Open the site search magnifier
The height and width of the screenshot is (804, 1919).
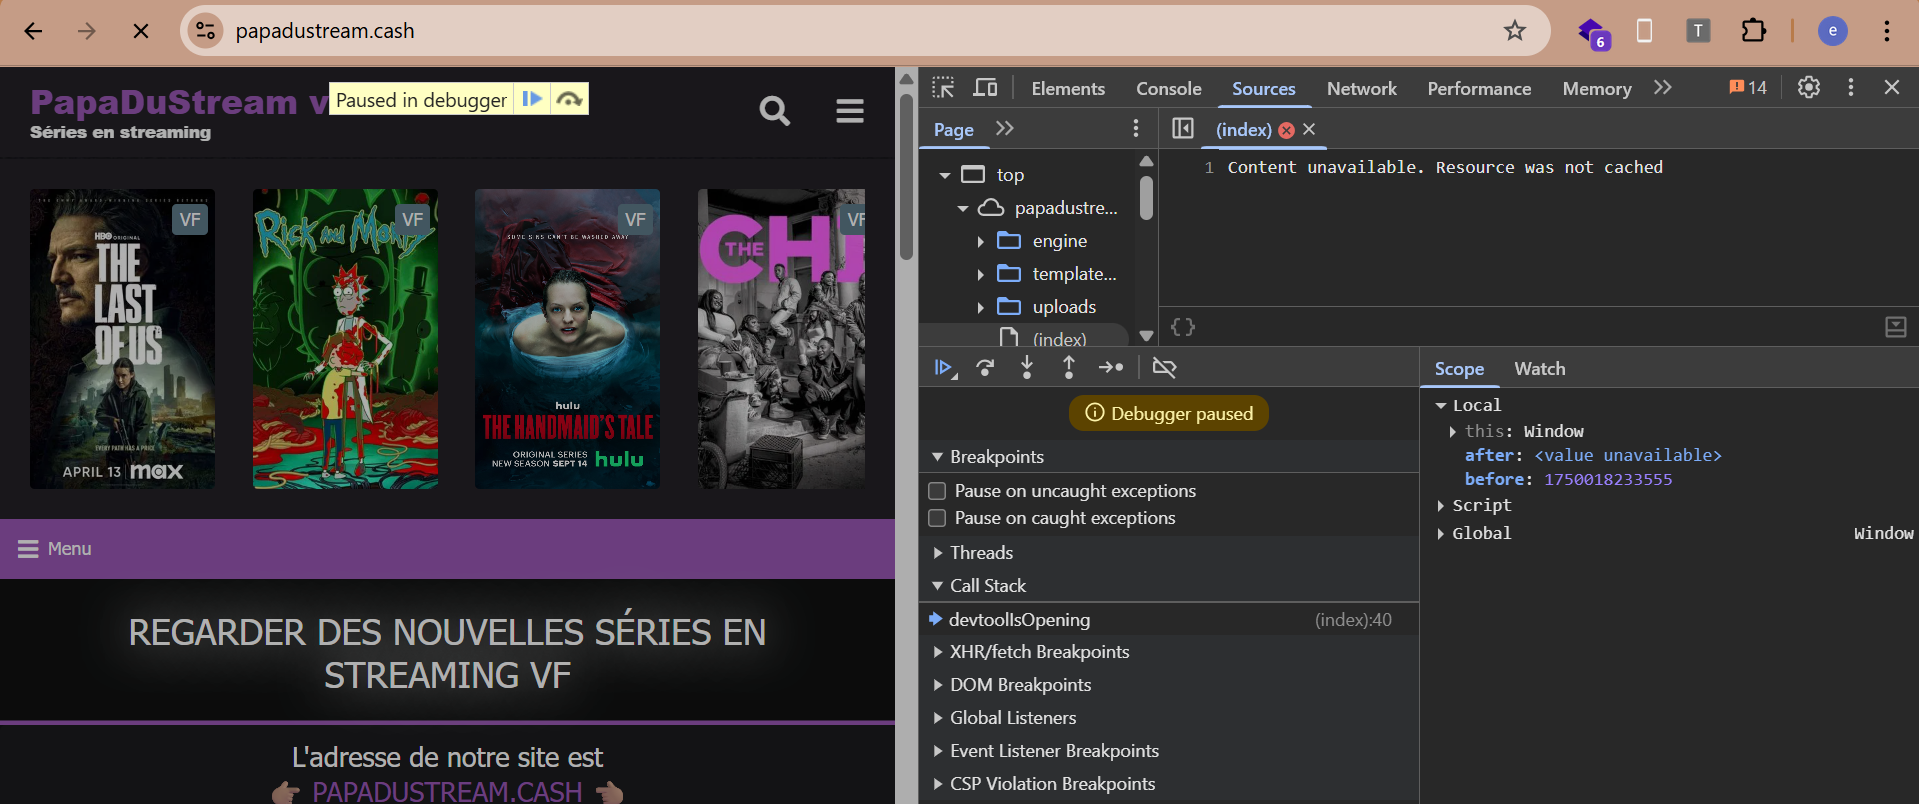click(x=774, y=110)
